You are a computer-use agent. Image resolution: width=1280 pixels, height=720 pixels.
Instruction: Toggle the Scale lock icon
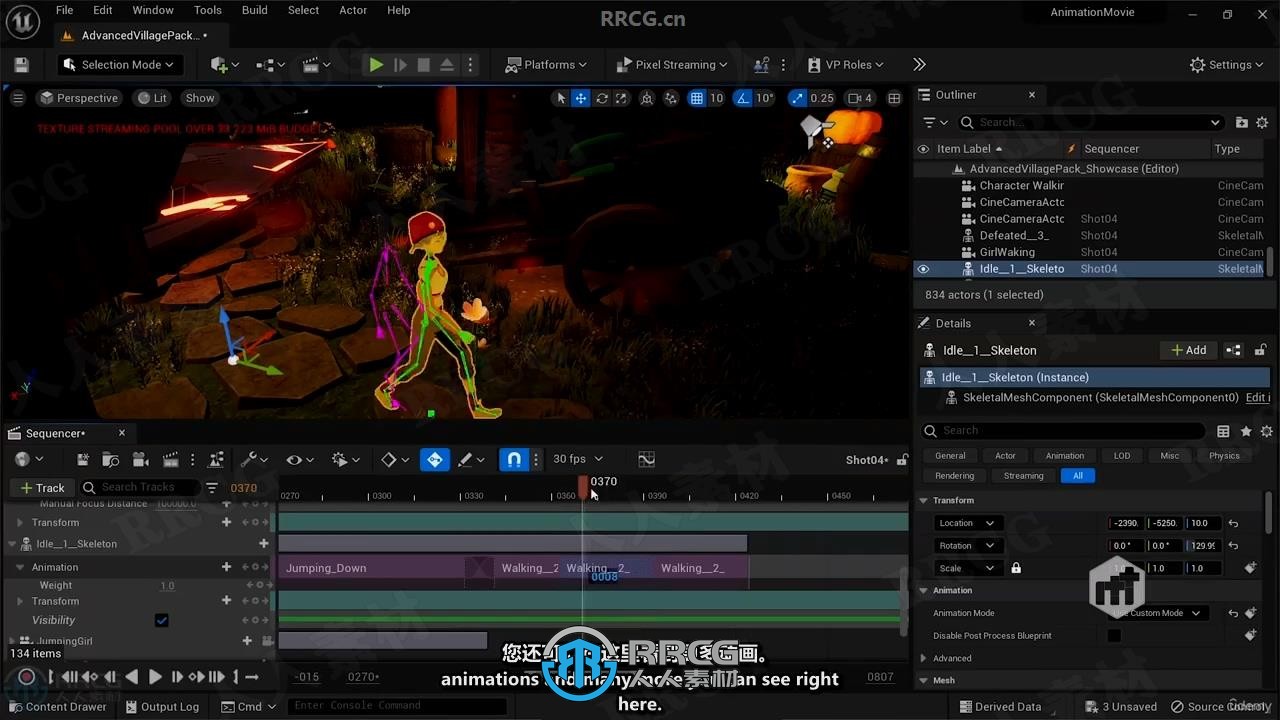pos(1016,568)
